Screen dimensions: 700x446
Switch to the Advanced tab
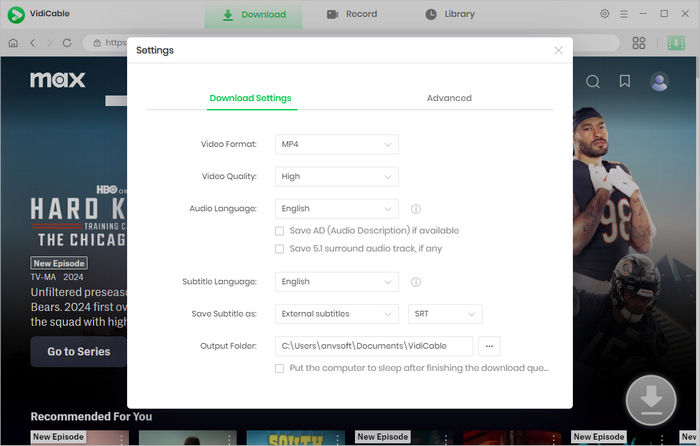(x=449, y=98)
